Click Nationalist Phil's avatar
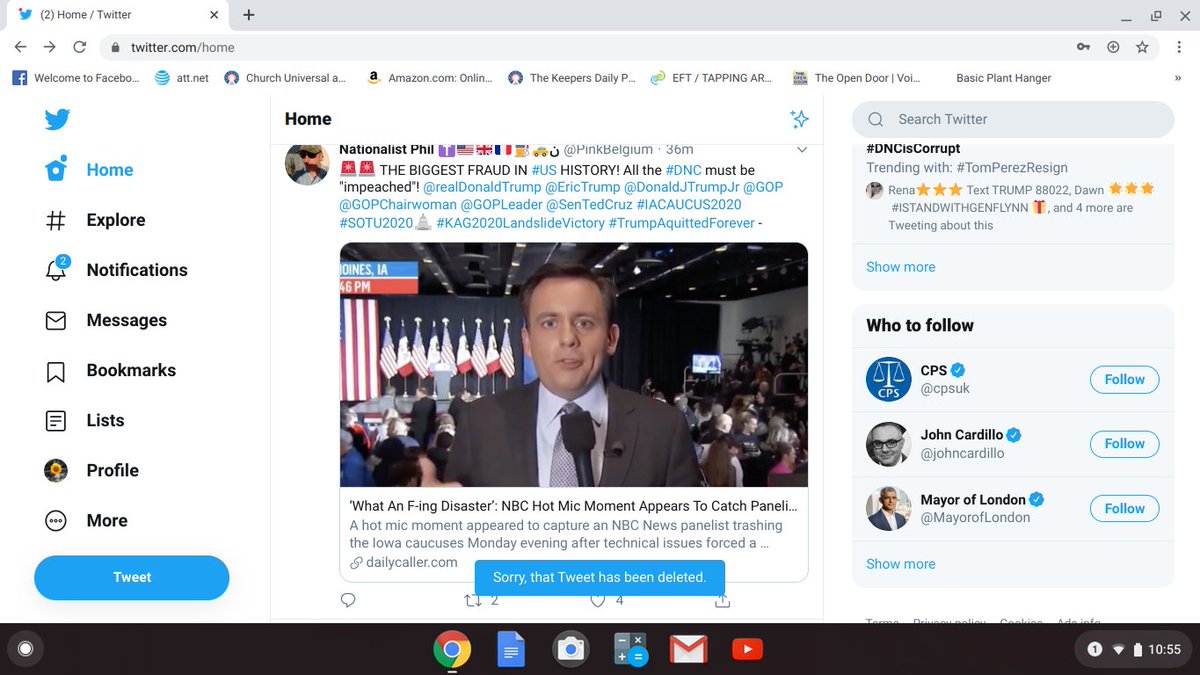Image resolution: width=1200 pixels, height=675 pixels. pos(307,163)
